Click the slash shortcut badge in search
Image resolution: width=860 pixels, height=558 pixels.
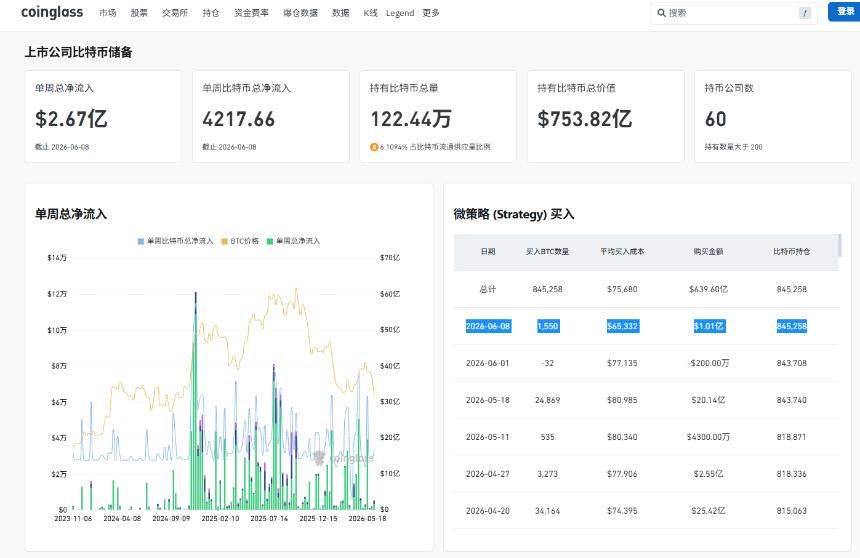804,13
